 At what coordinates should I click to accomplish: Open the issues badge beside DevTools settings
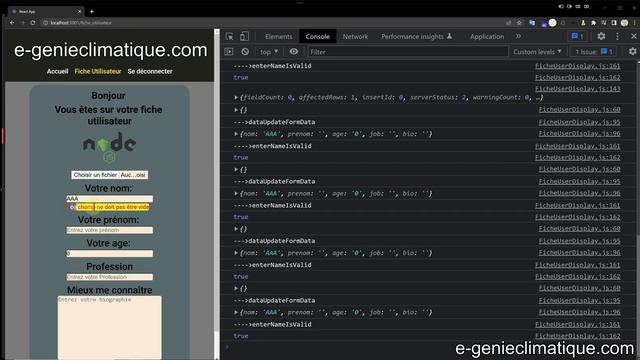(x=577, y=36)
